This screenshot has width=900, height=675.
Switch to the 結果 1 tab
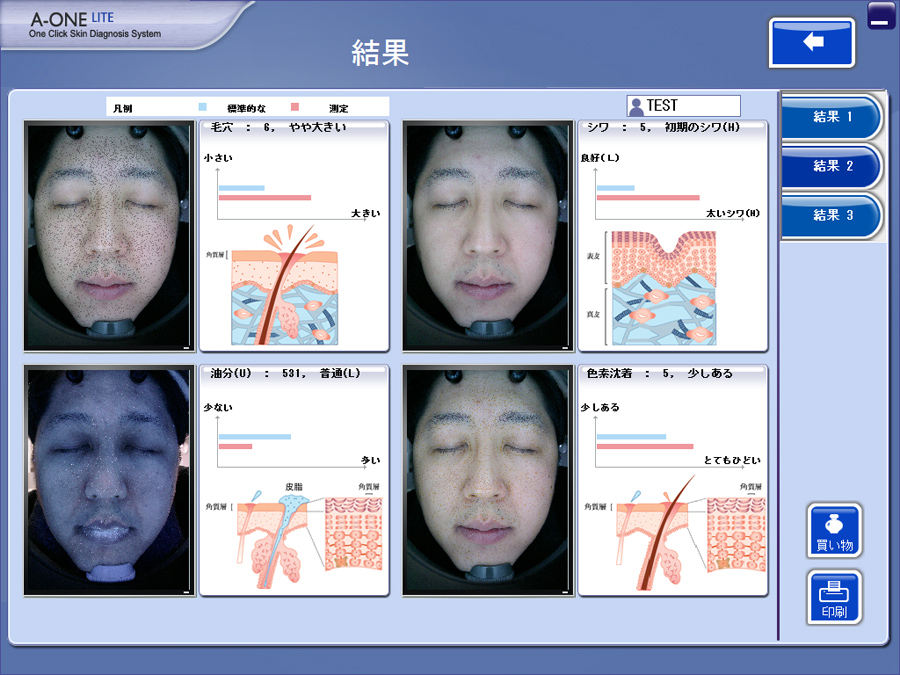pyautogui.click(x=832, y=117)
